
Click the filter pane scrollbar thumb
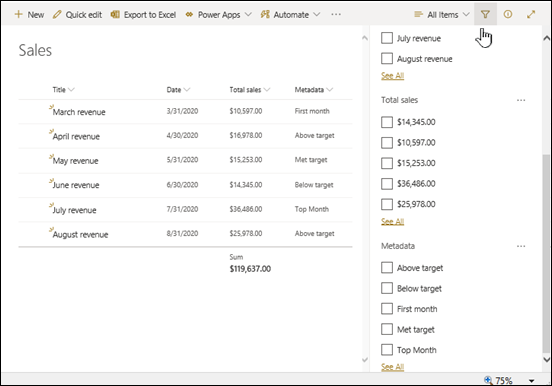pos(546,253)
